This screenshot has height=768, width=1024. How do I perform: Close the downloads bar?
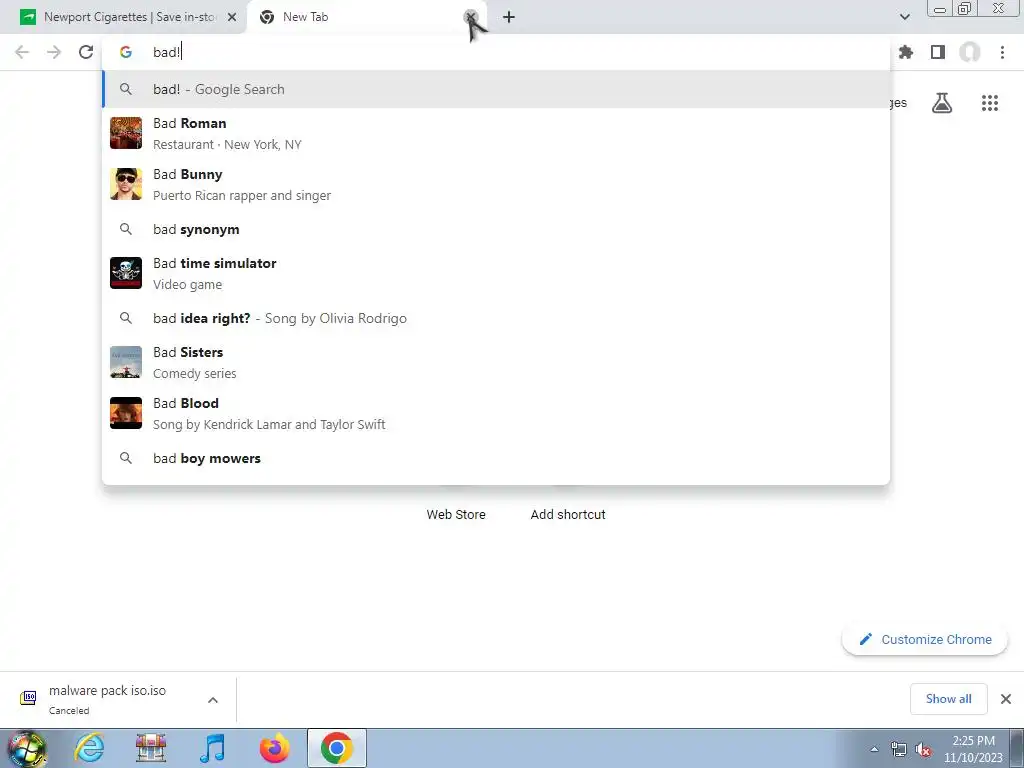(x=1006, y=699)
